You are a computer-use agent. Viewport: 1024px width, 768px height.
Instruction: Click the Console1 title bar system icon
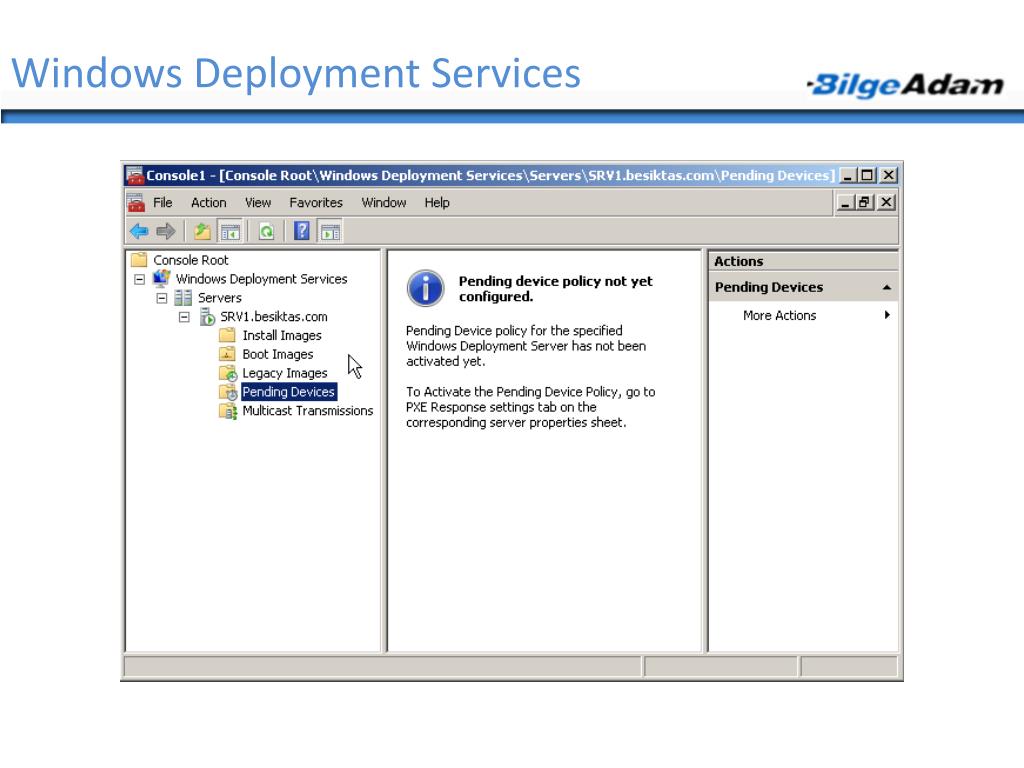[x=135, y=175]
